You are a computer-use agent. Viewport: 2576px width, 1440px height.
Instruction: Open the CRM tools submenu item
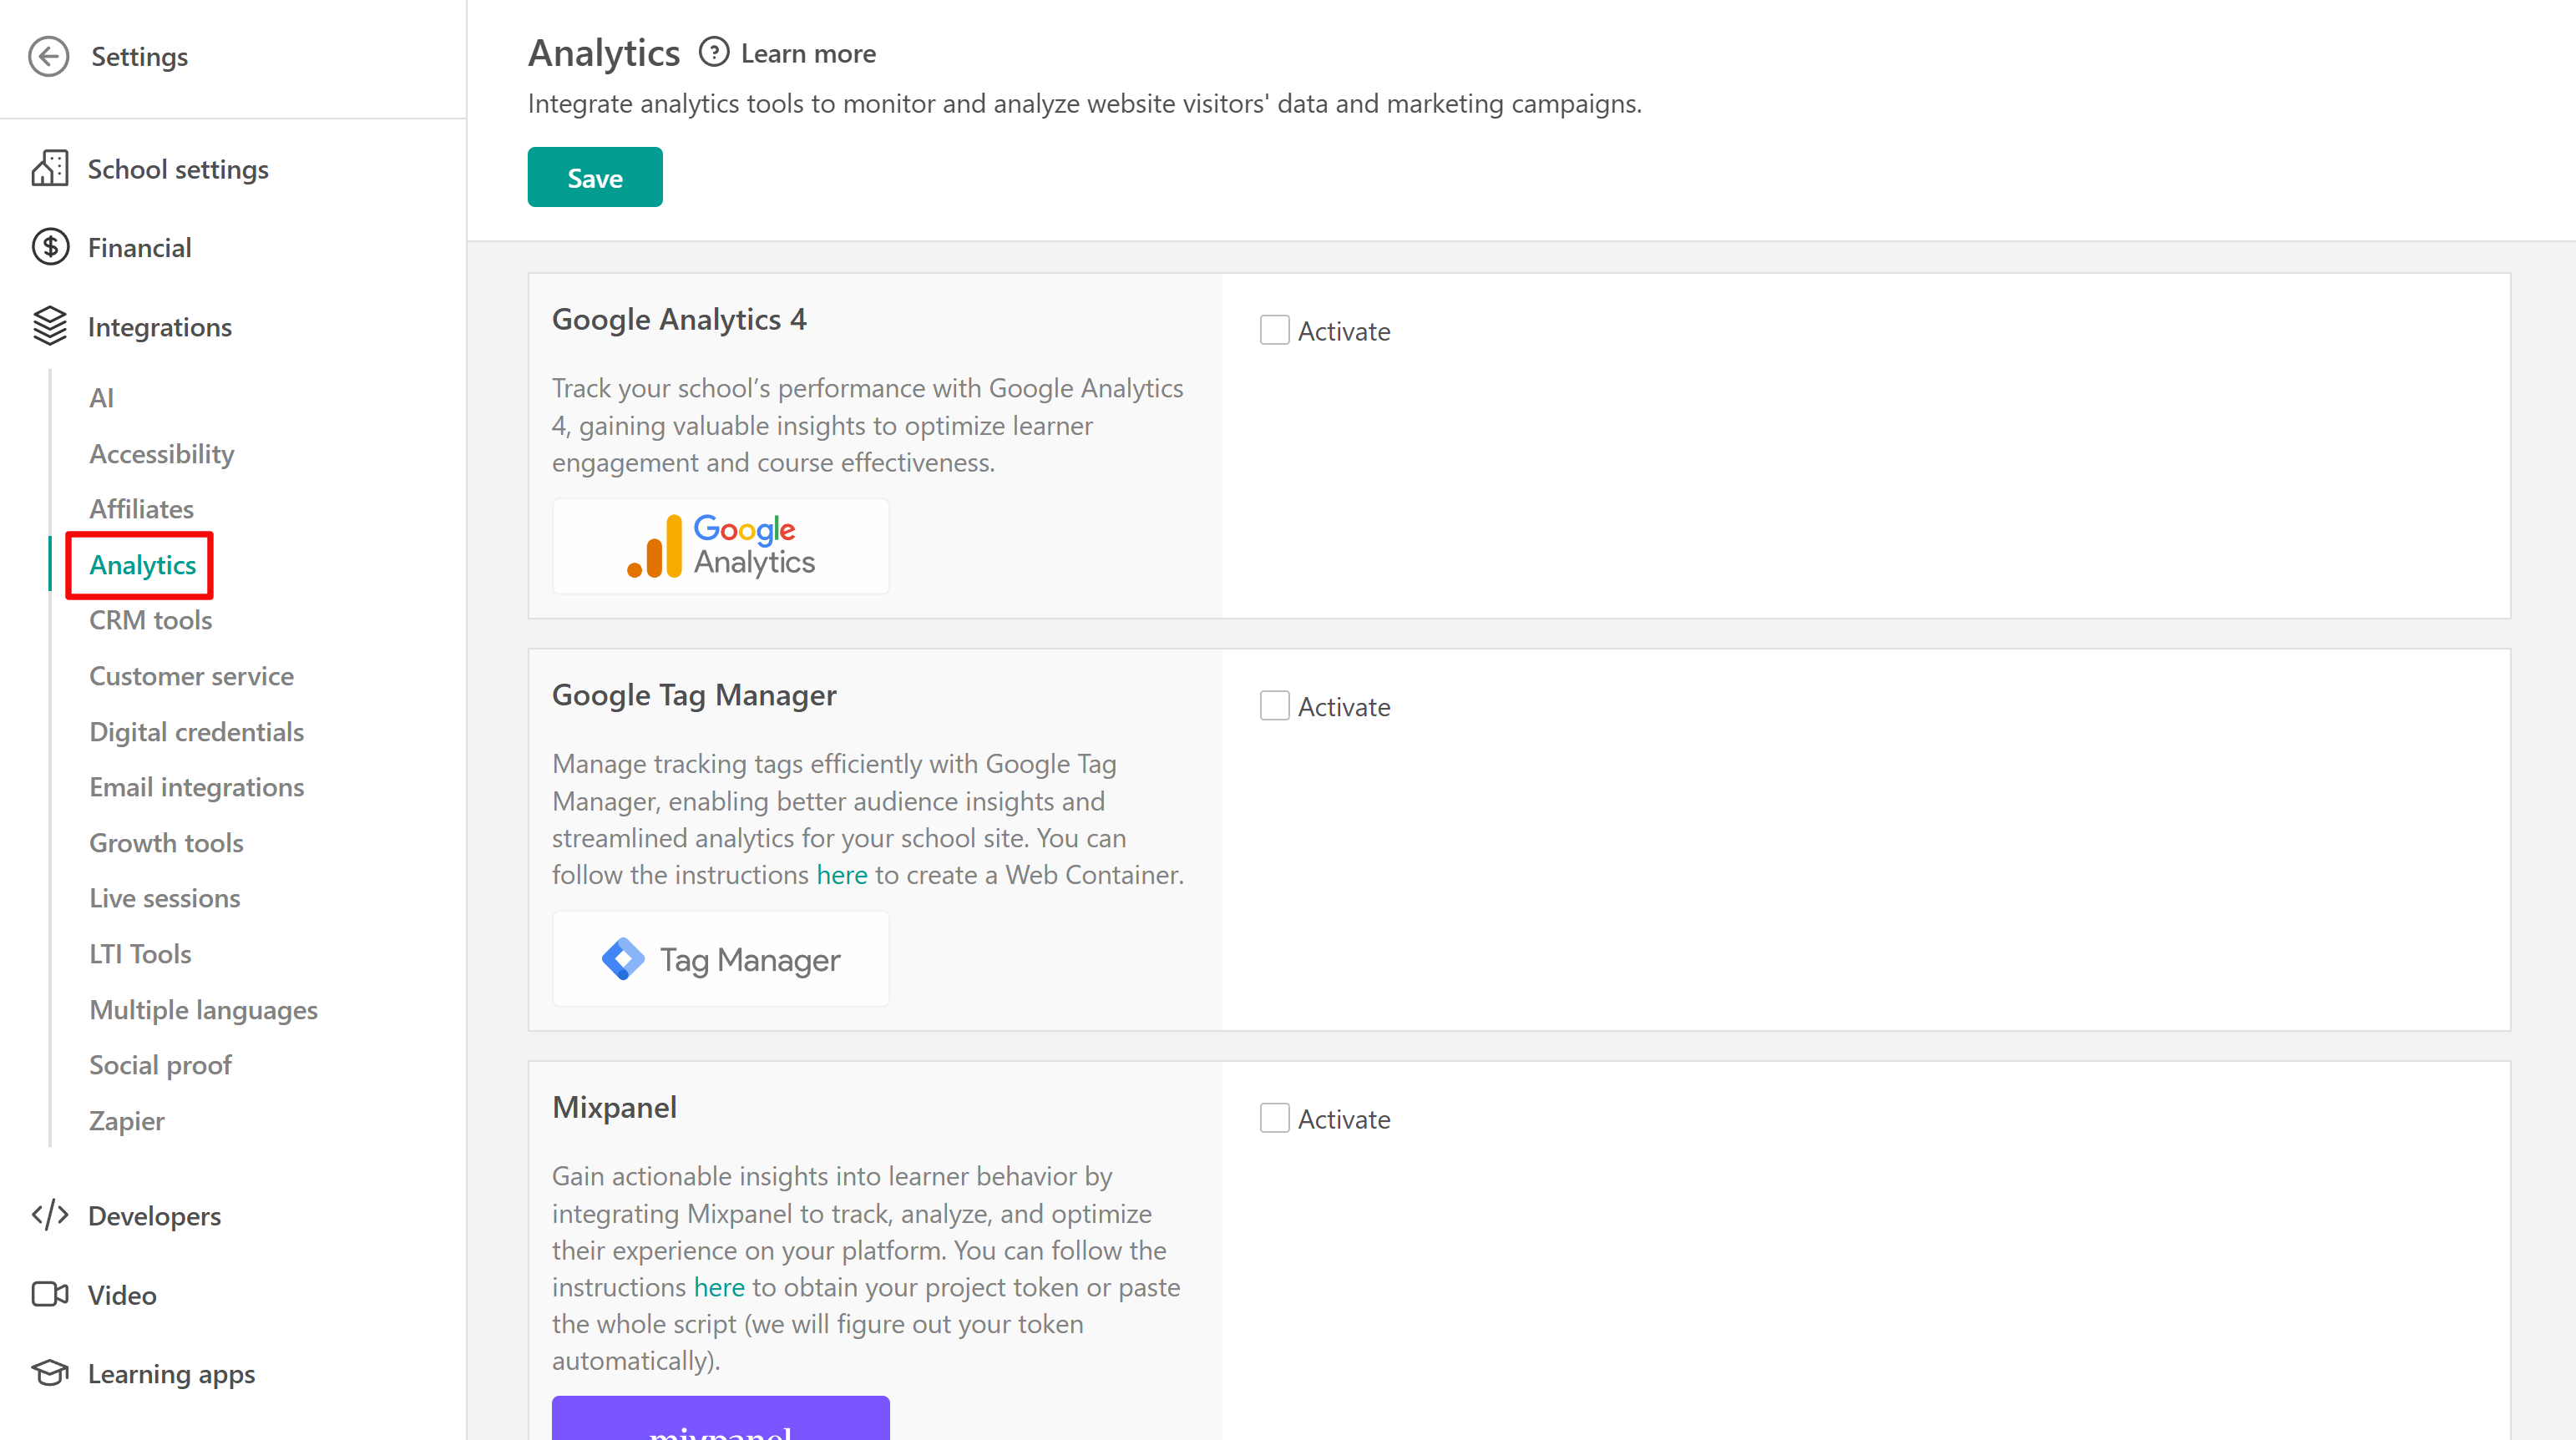pyautogui.click(x=150, y=620)
